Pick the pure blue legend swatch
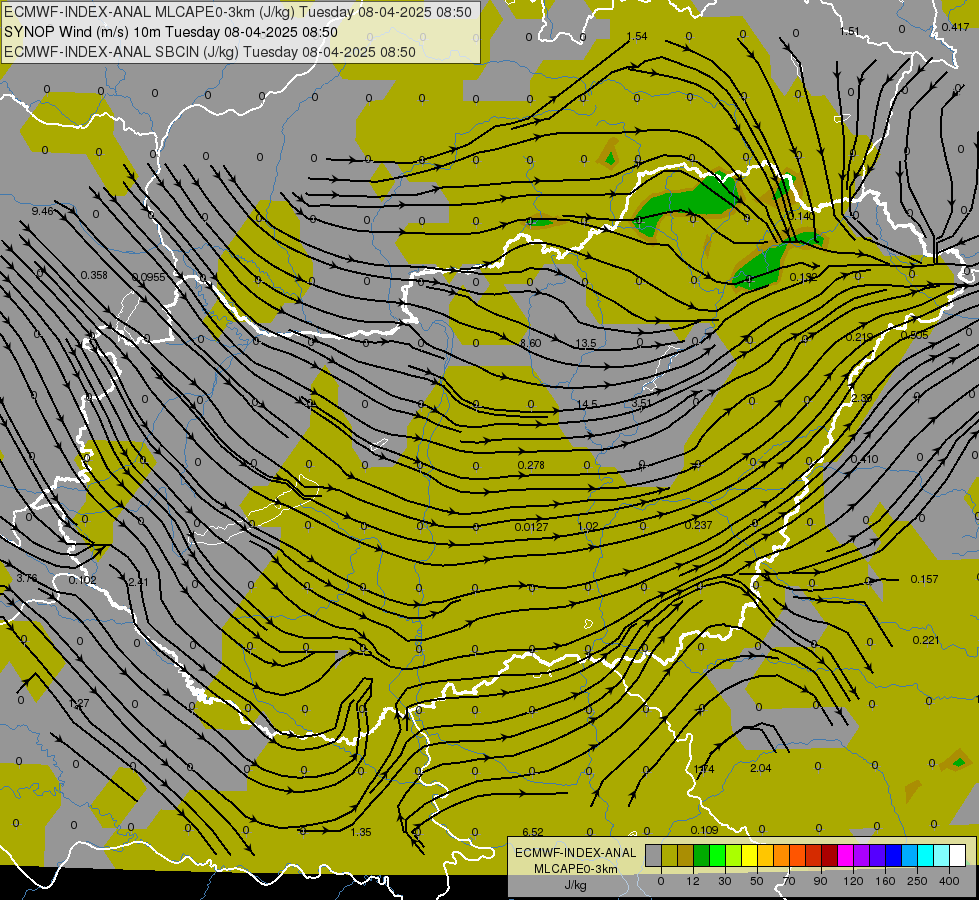 (894, 855)
